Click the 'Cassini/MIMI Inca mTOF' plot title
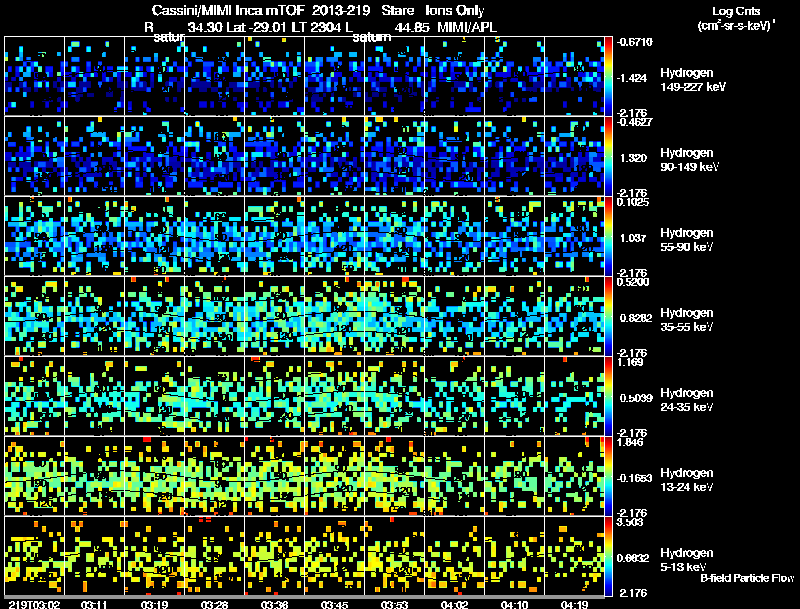This screenshot has height=609, width=800. (228, 10)
